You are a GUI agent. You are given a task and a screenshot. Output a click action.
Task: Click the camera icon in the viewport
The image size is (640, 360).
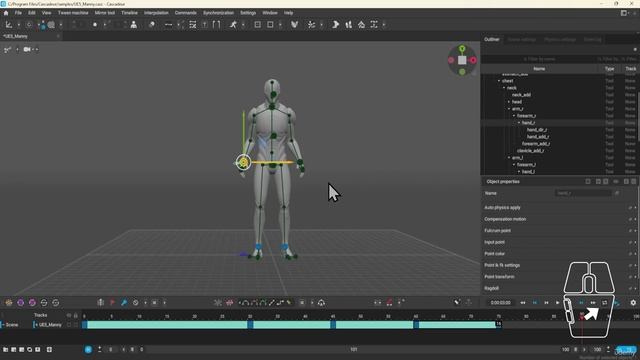point(27,49)
